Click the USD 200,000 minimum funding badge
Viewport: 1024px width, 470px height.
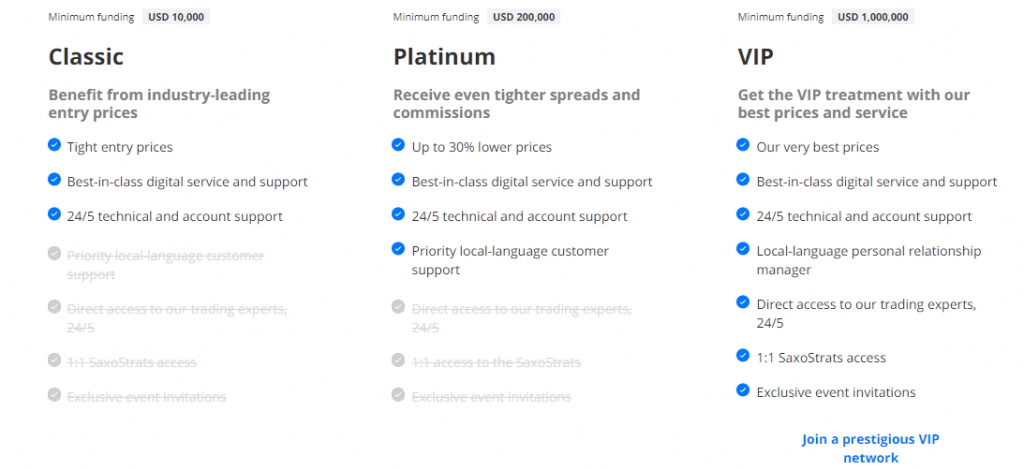pyautogui.click(x=524, y=17)
